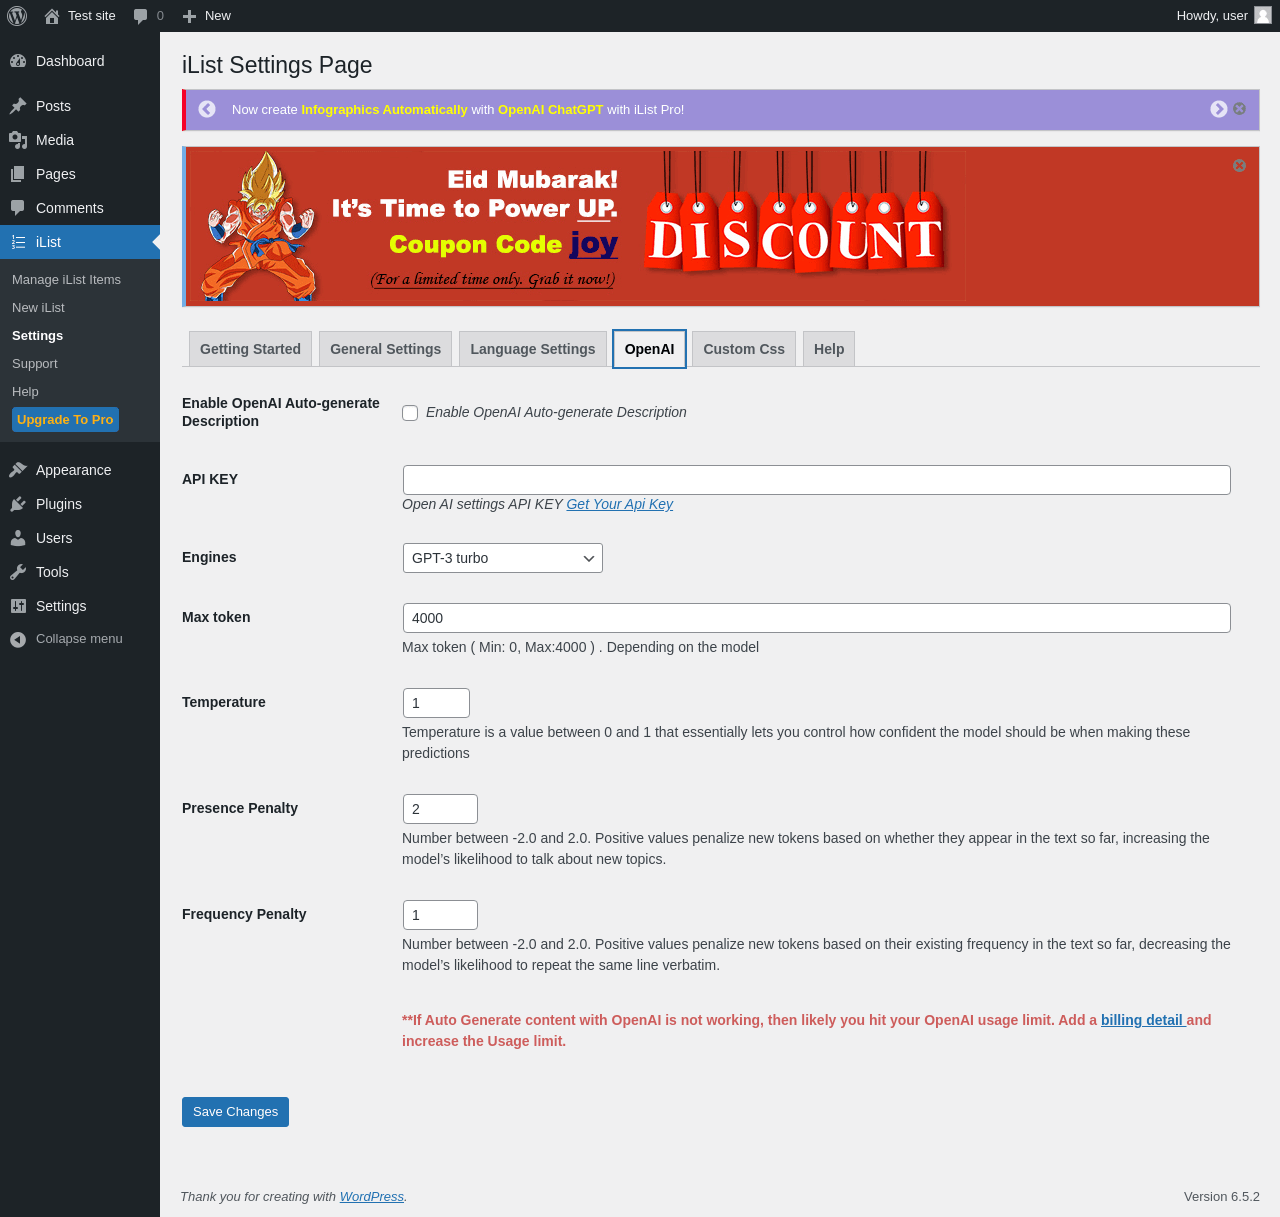Close the red discount banner
Viewport: 1280px width, 1217px height.
tap(1240, 166)
